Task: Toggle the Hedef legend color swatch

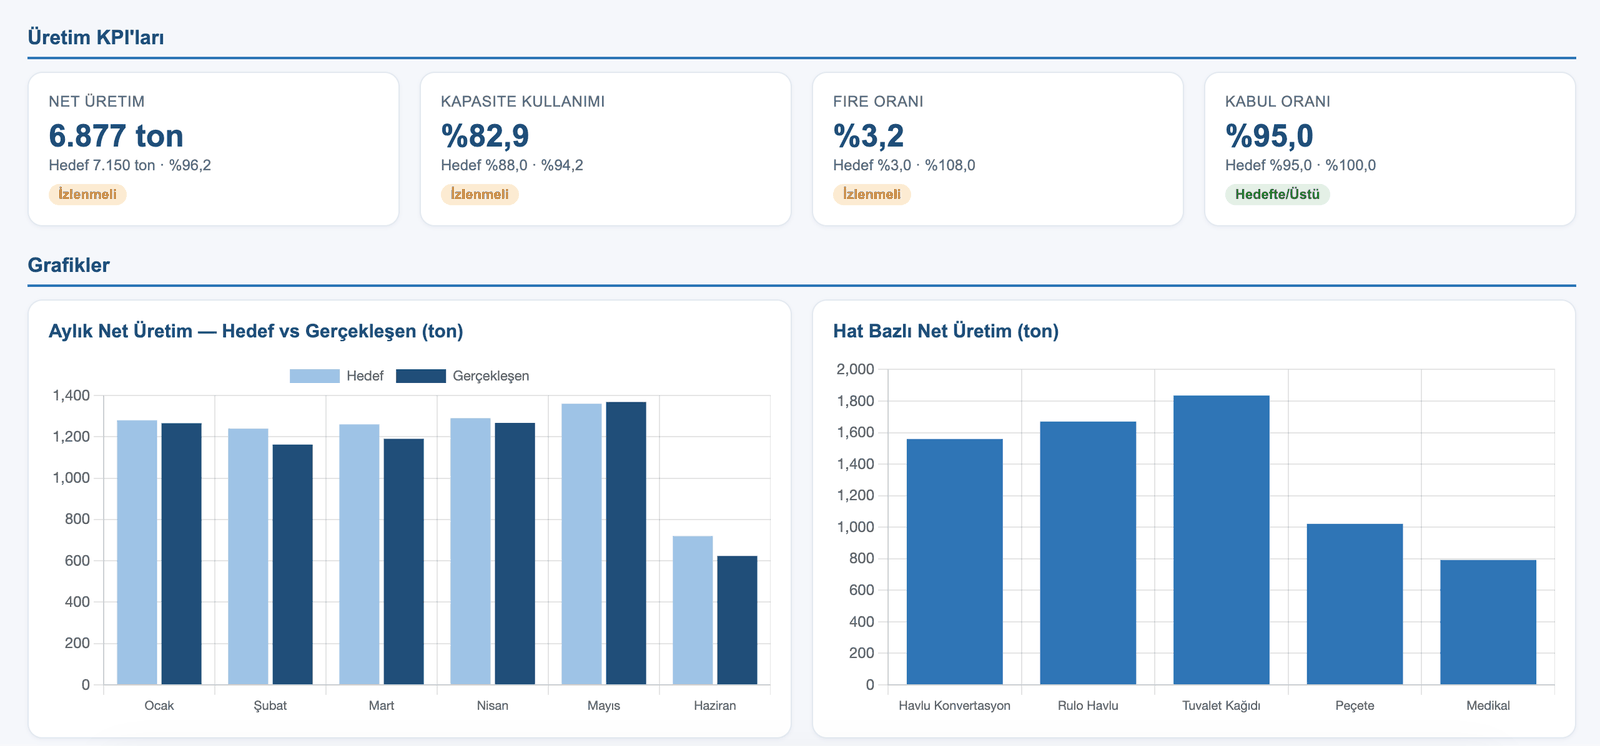Action: pyautogui.click(x=315, y=376)
